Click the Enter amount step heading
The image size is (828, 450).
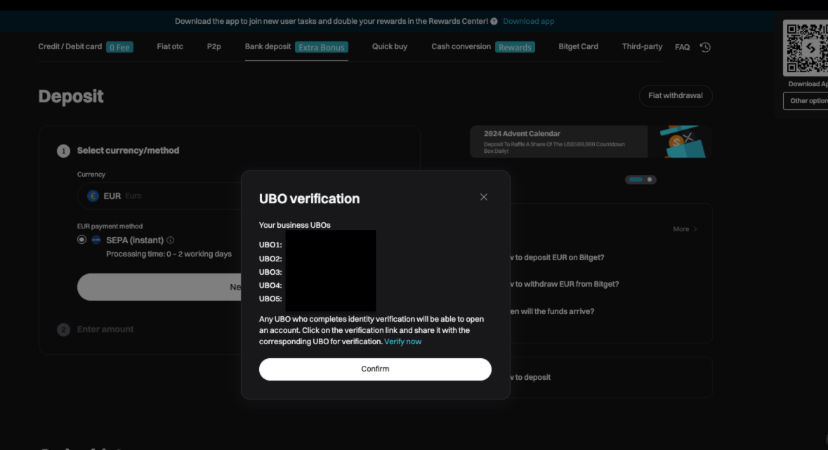[105, 329]
